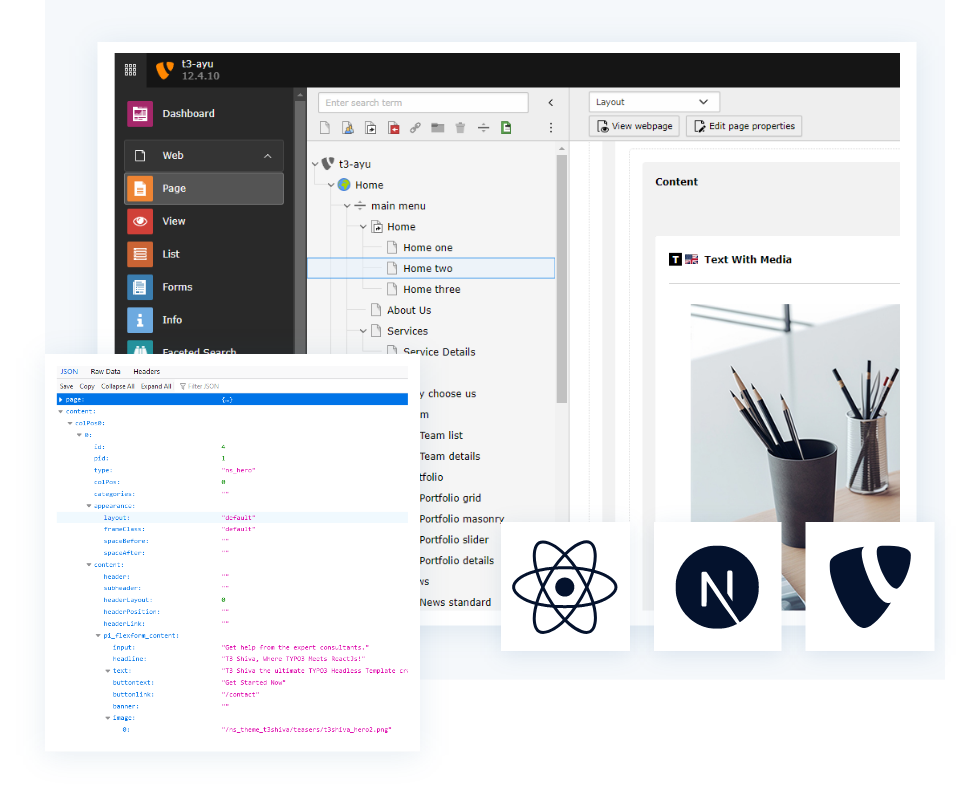Click the trash icon in page tree toolbar
Screen dimensions: 969x801
[x=460, y=128]
